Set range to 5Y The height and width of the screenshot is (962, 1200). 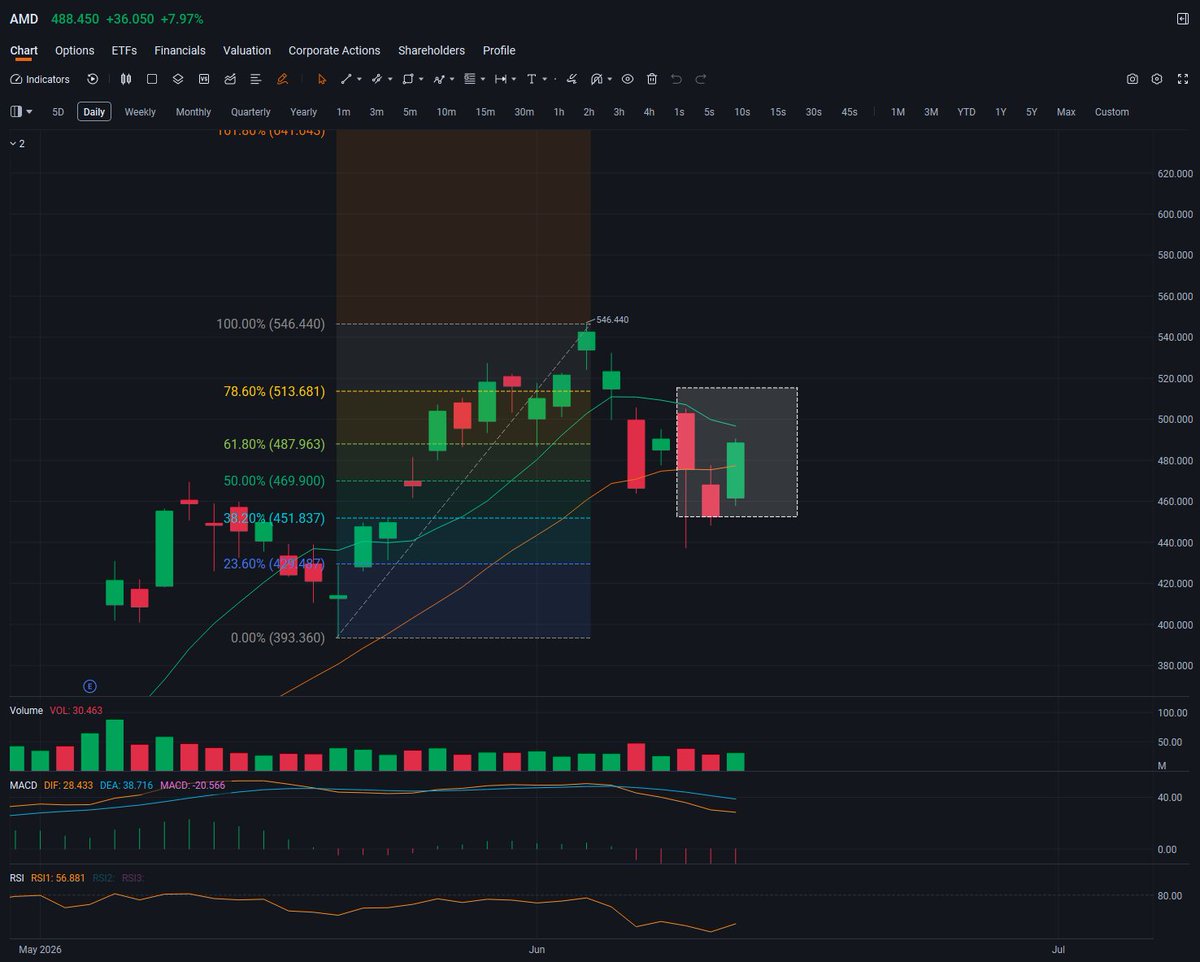1031,112
